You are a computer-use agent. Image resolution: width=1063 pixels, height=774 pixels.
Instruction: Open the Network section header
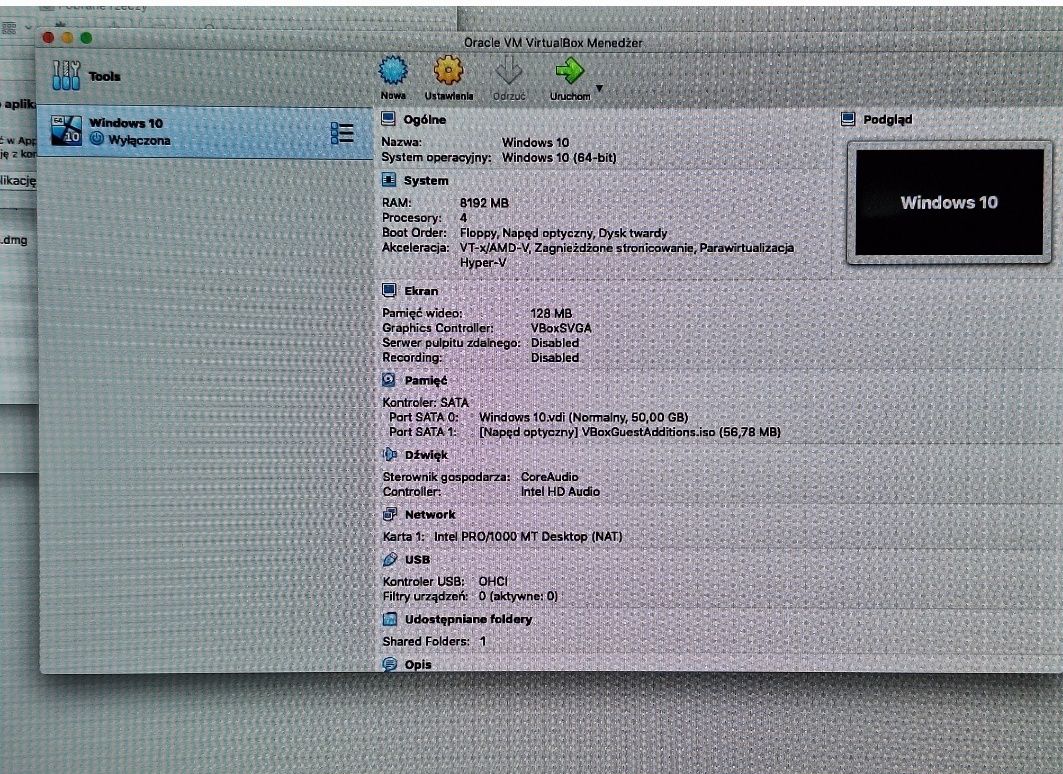[430, 515]
